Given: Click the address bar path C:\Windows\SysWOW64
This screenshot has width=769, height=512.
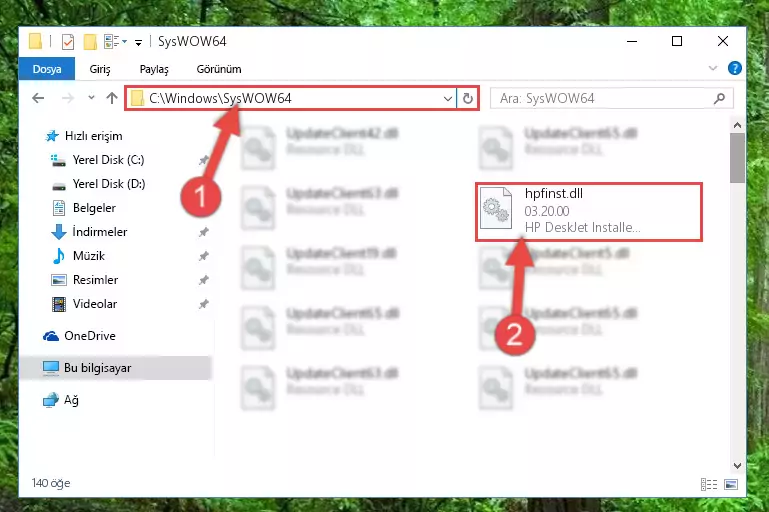Looking at the screenshot, I should [220, 98].
